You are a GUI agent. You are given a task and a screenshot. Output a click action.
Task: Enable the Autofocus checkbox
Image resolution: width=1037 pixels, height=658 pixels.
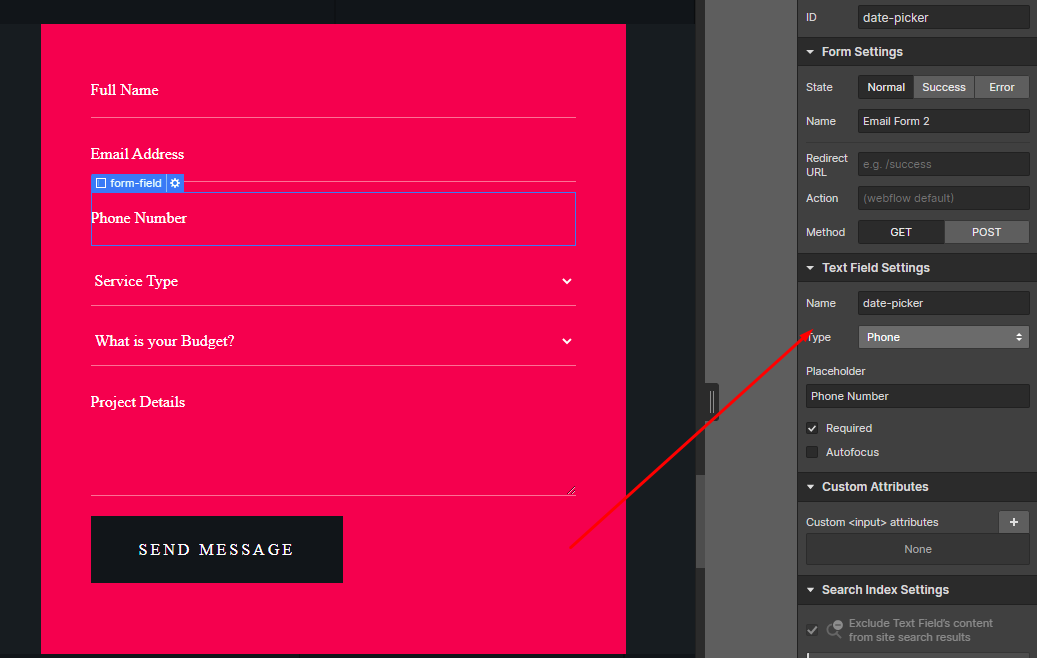pos(812,452)
